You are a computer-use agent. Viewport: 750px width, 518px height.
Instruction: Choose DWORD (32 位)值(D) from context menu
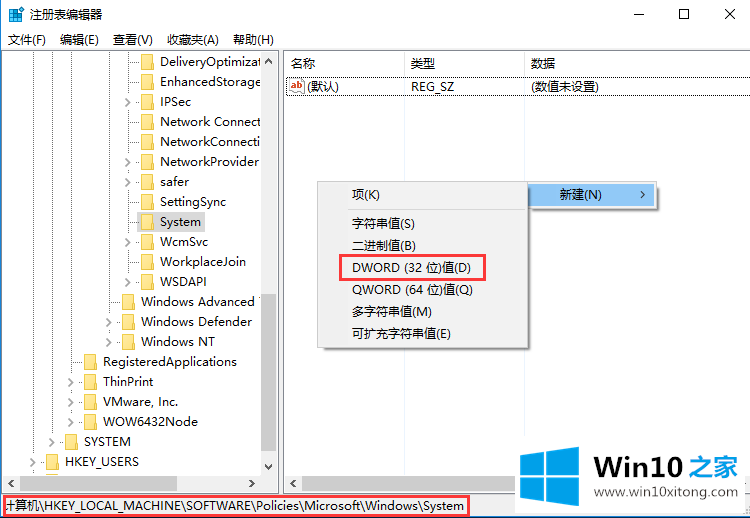tap(412, 268)
